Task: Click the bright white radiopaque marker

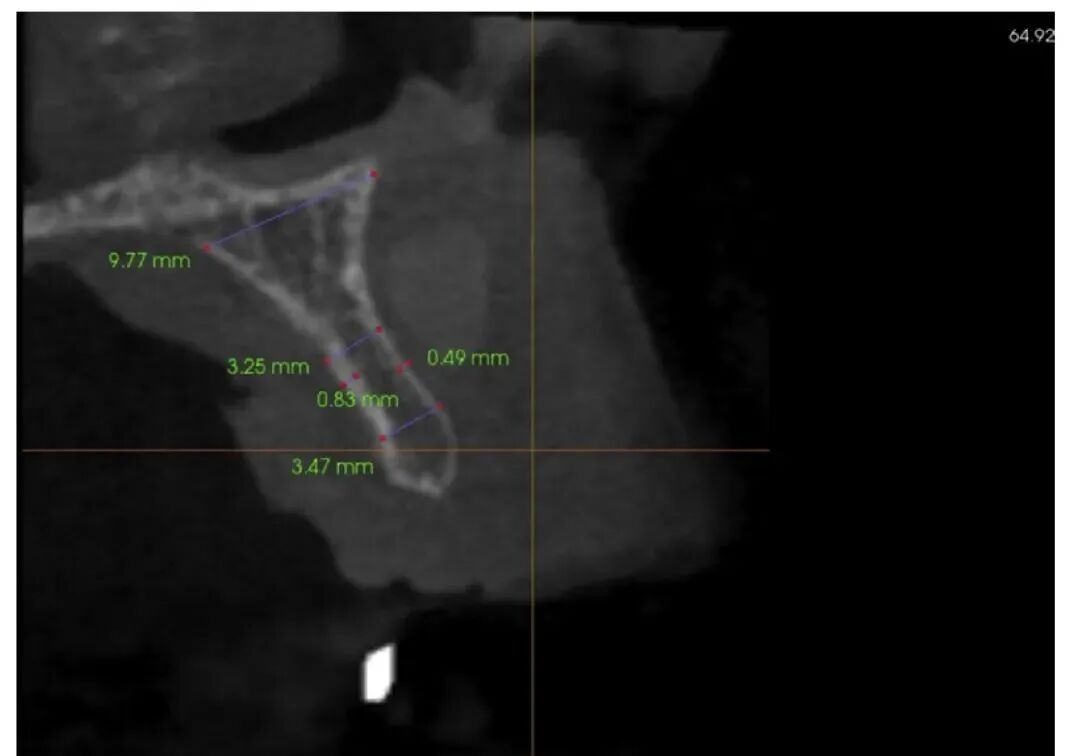Action: (x=378, y=673)
